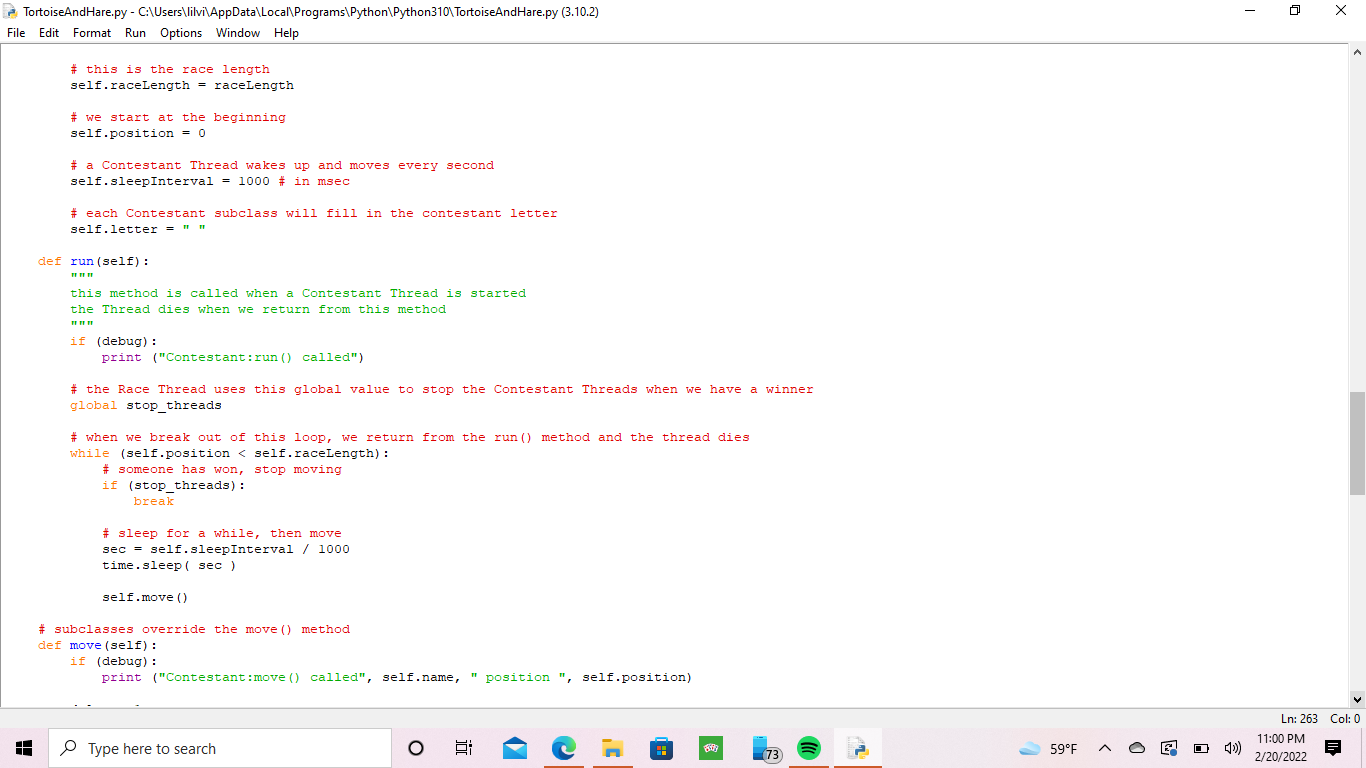Screen dimensions: 1366x768
Task: Click the 'def move(self):' line
Action: tap(98, 645)
